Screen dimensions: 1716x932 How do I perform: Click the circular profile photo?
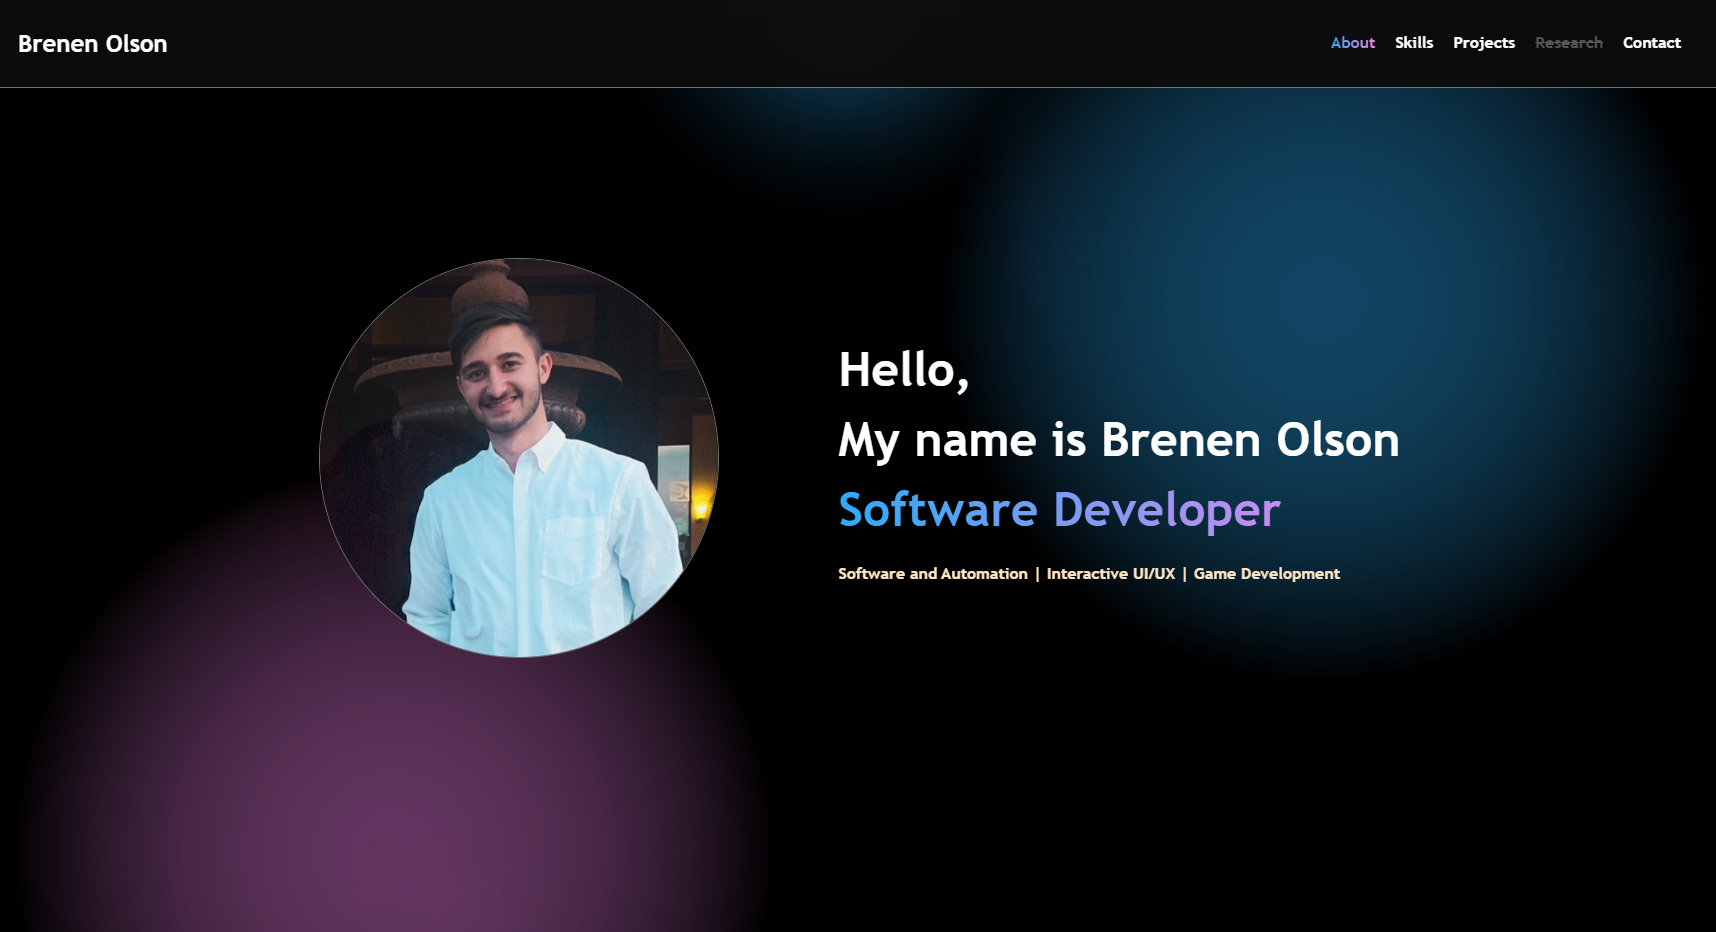point(519,458)
